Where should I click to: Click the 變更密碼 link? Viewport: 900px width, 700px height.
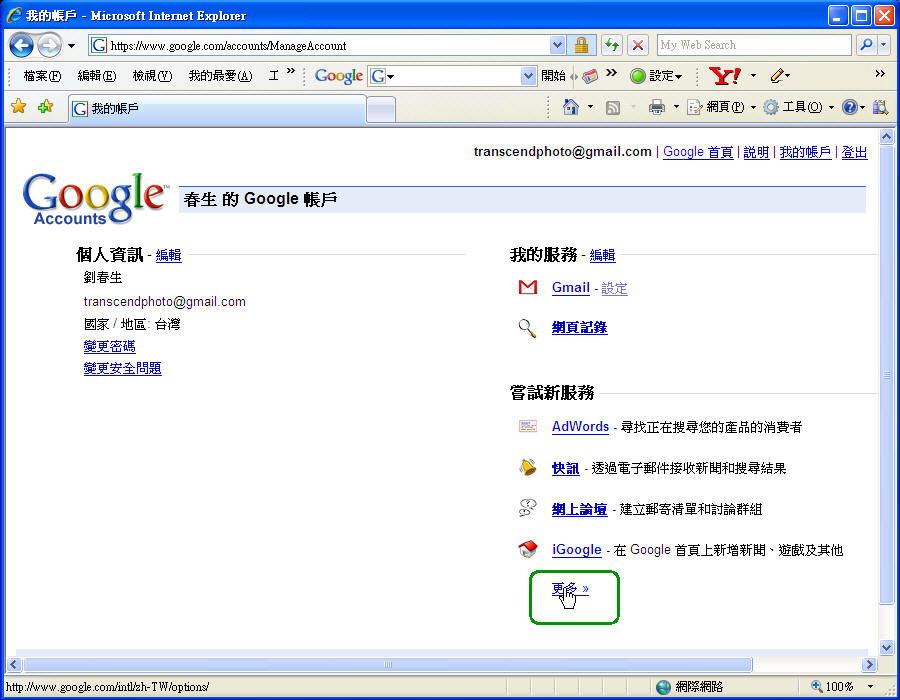(109, 347)
